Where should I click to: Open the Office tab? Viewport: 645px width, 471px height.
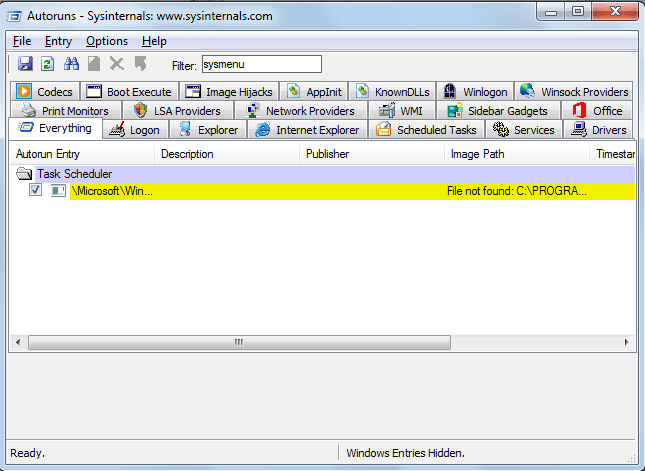point(597,111)
